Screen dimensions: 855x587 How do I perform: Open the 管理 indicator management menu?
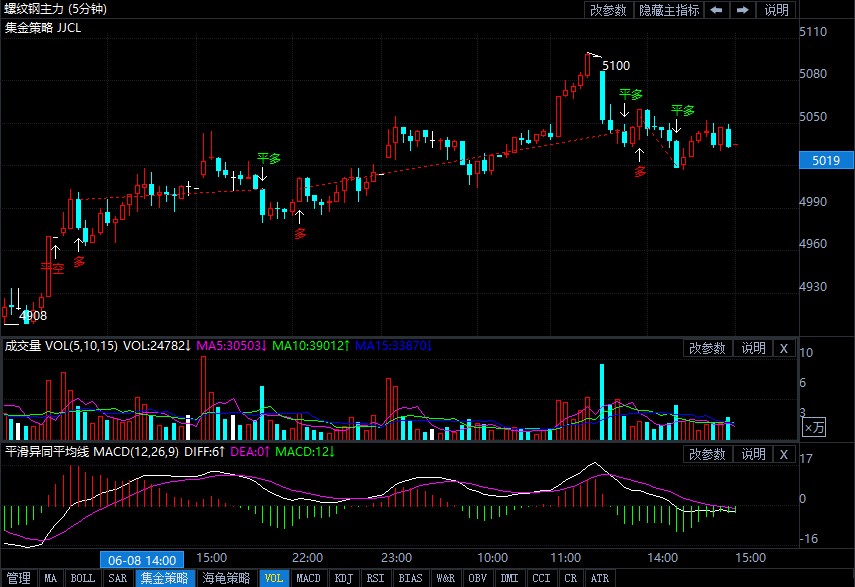[x=18, y=578]
